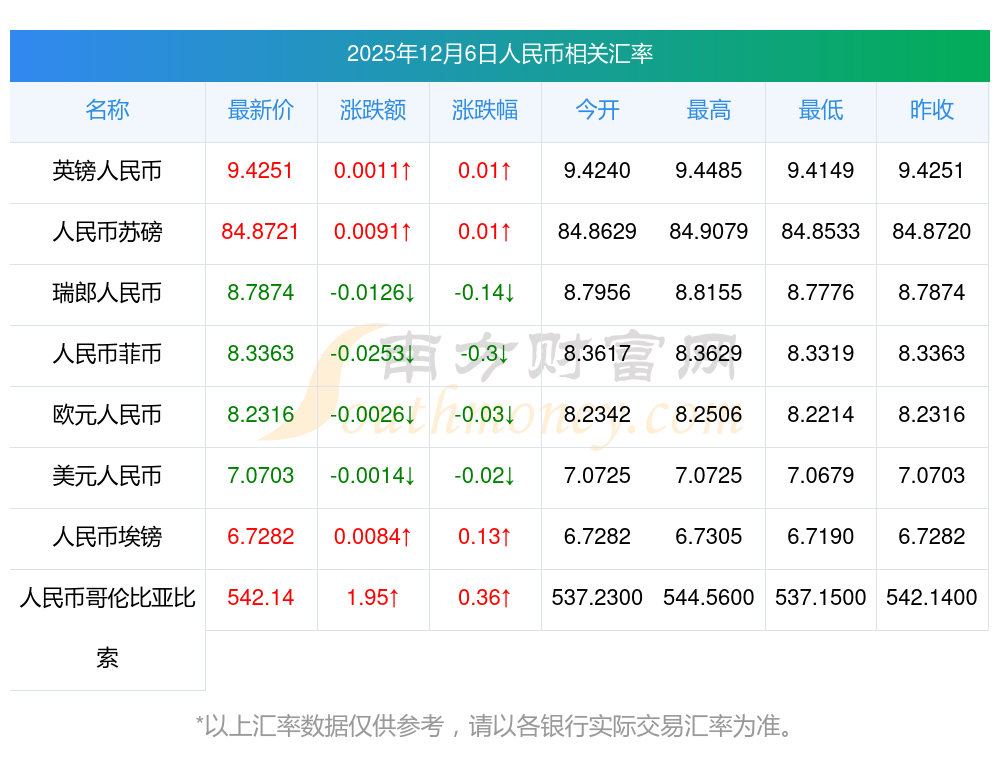Screen dimensions: 1000x757
Task: Click the low price 6.7190
Action: pos(821,536)
